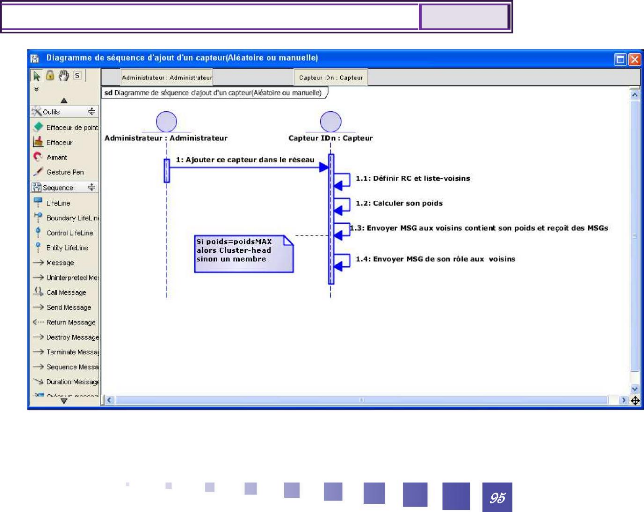Select message '1.4: Envoyer MSG de son rôle aux voisins'
The height and width of the screenshot is (512, 644).
pyautogui.click(x=435, y=259)
